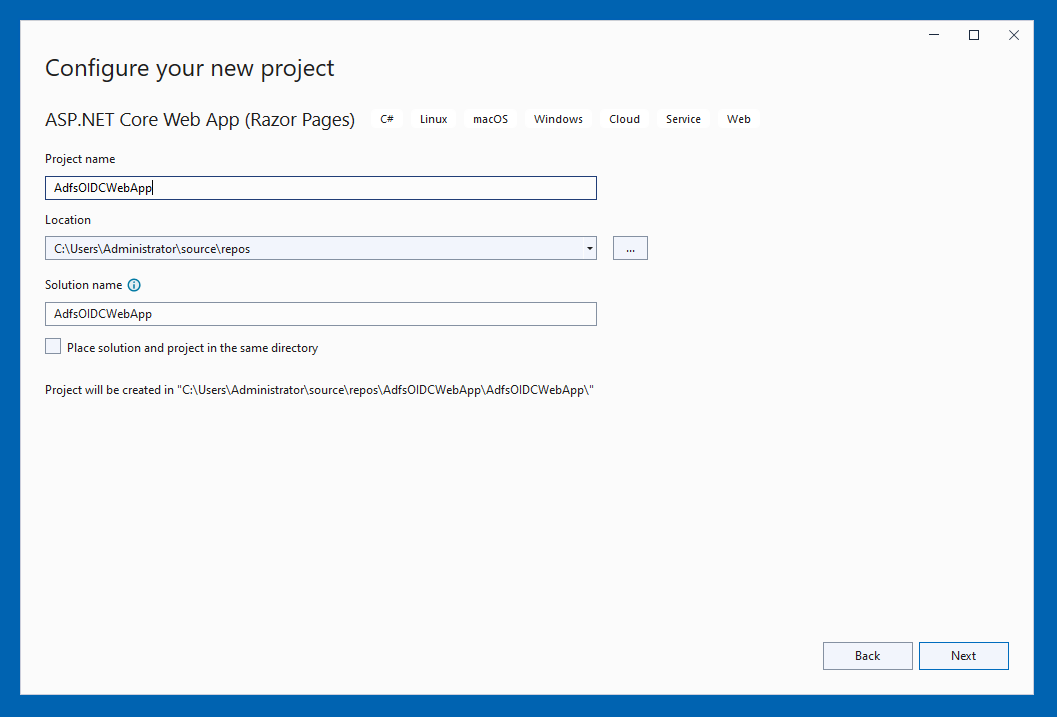The width and height of the screenshot is (1057, 717).
Task: Click the C# language tag
Action: coord(387,118)
